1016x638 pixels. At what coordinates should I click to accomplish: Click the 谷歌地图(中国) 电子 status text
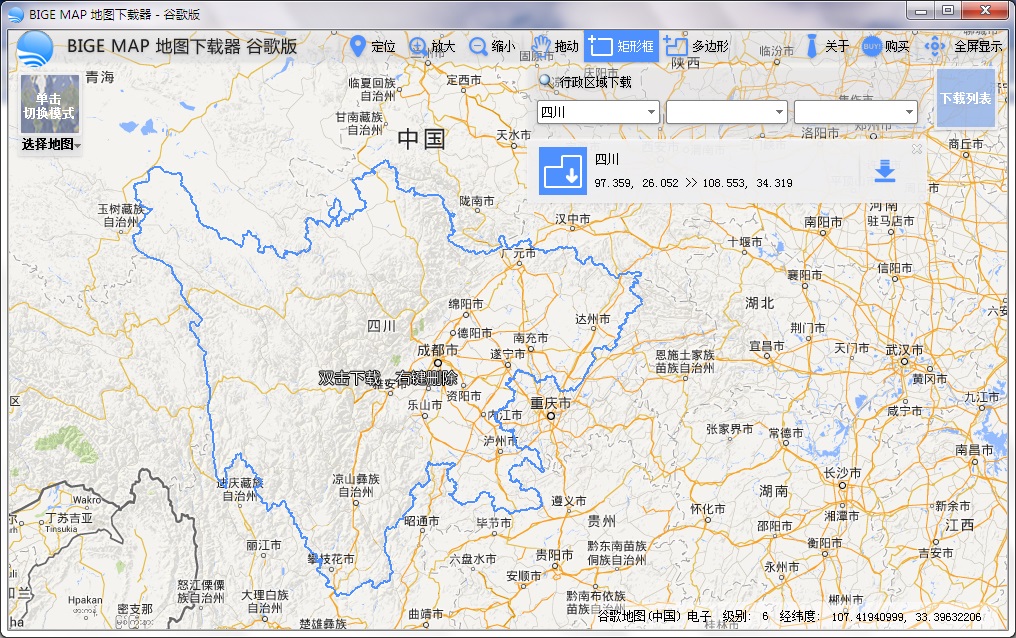(x=654, y=617)
